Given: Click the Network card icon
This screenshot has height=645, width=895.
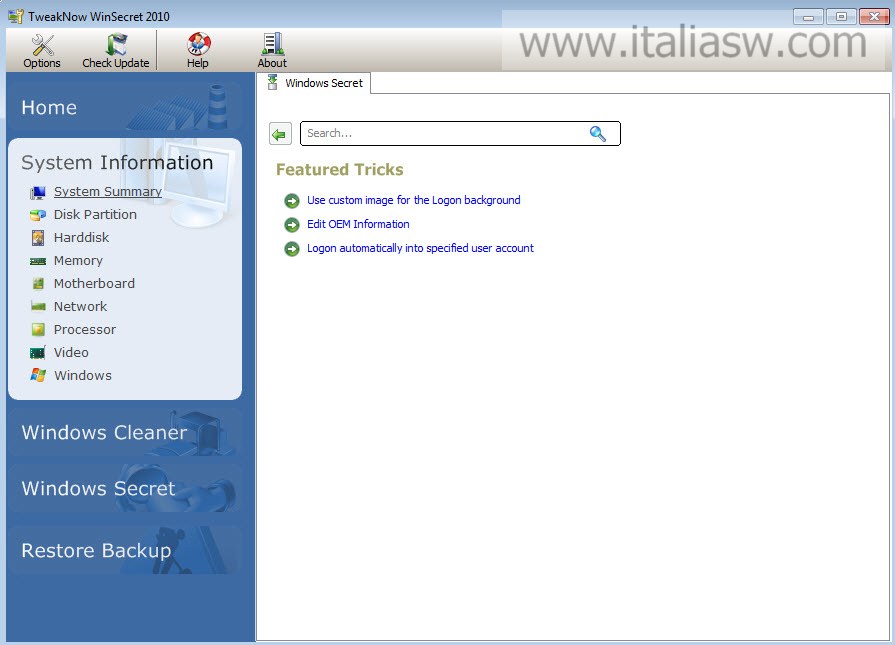Looking at the screenshot, I should (x=38, y=307).
